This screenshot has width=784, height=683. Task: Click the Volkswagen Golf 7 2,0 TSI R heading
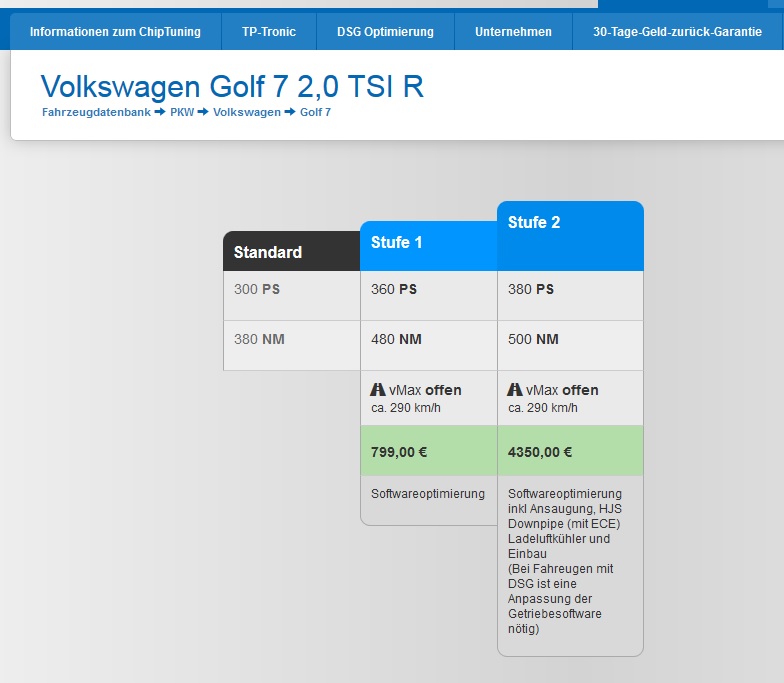click(232, 87)
